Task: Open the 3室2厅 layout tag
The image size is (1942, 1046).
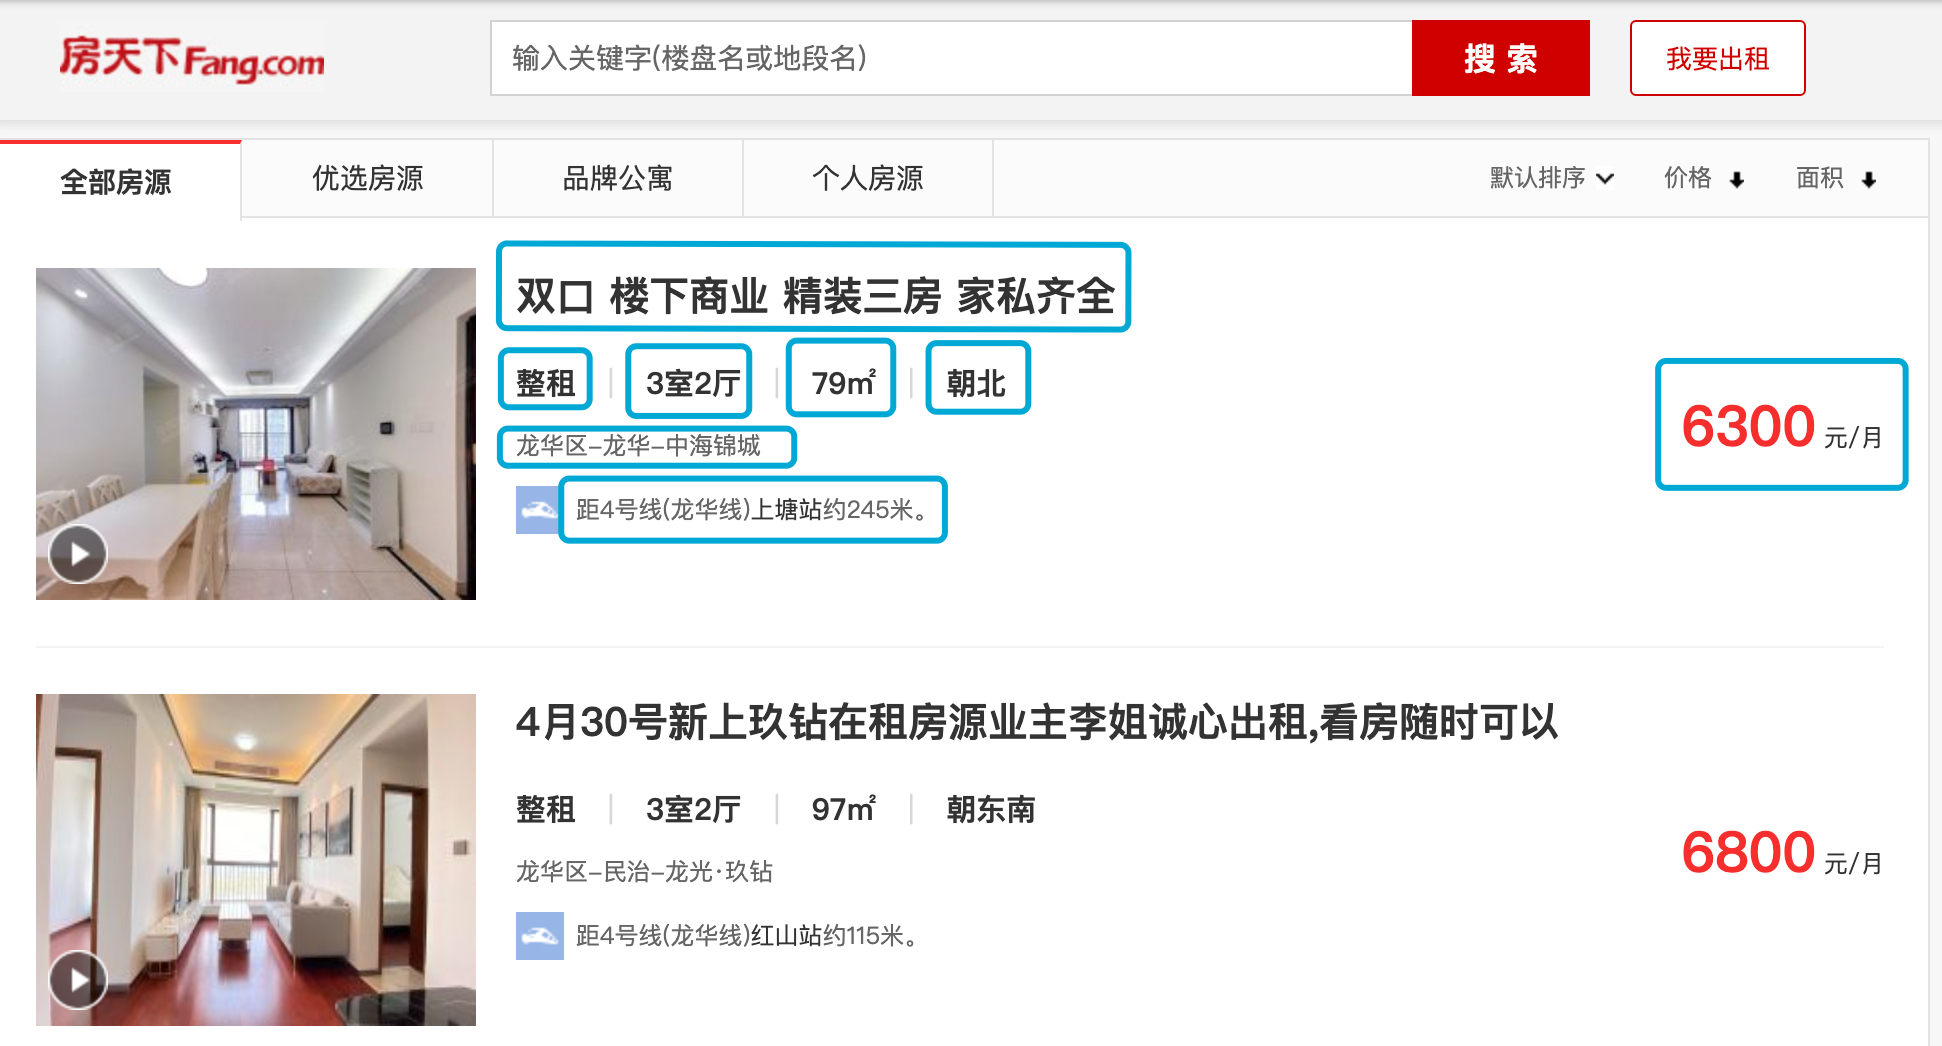Action: 688,380
